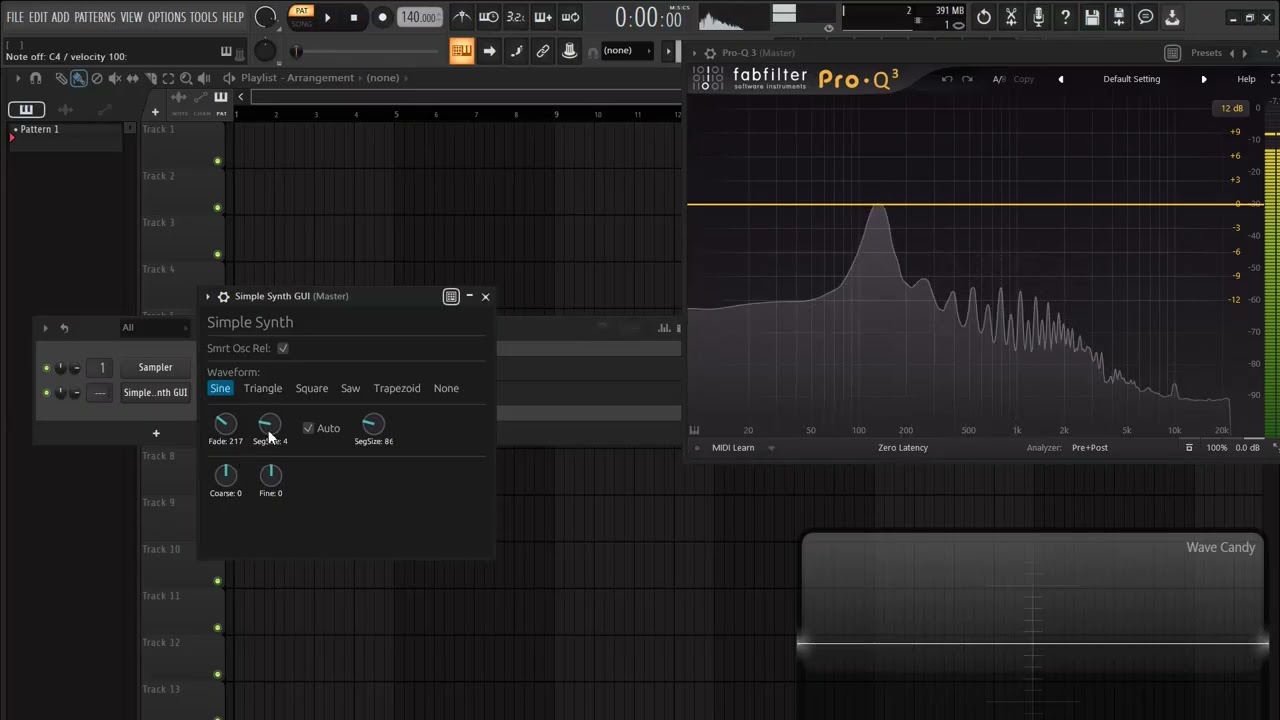Expand Simple Synth GUI window menu arrow
This screenshot has height=720, width=1280.
[x=208, y=296]
